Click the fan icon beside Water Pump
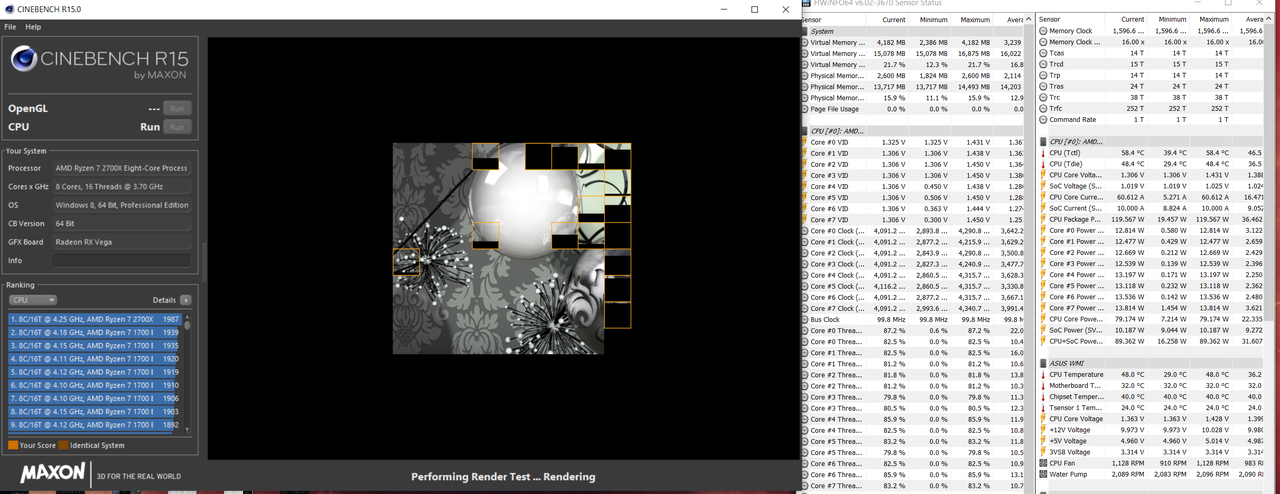The height and width of the screenshot is (494, 1280). [1043, 474]
